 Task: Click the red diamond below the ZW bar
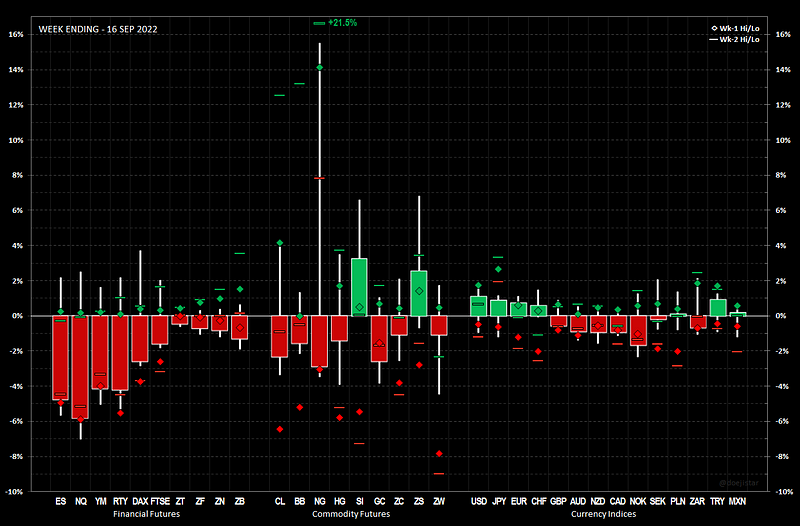[439, 454]
